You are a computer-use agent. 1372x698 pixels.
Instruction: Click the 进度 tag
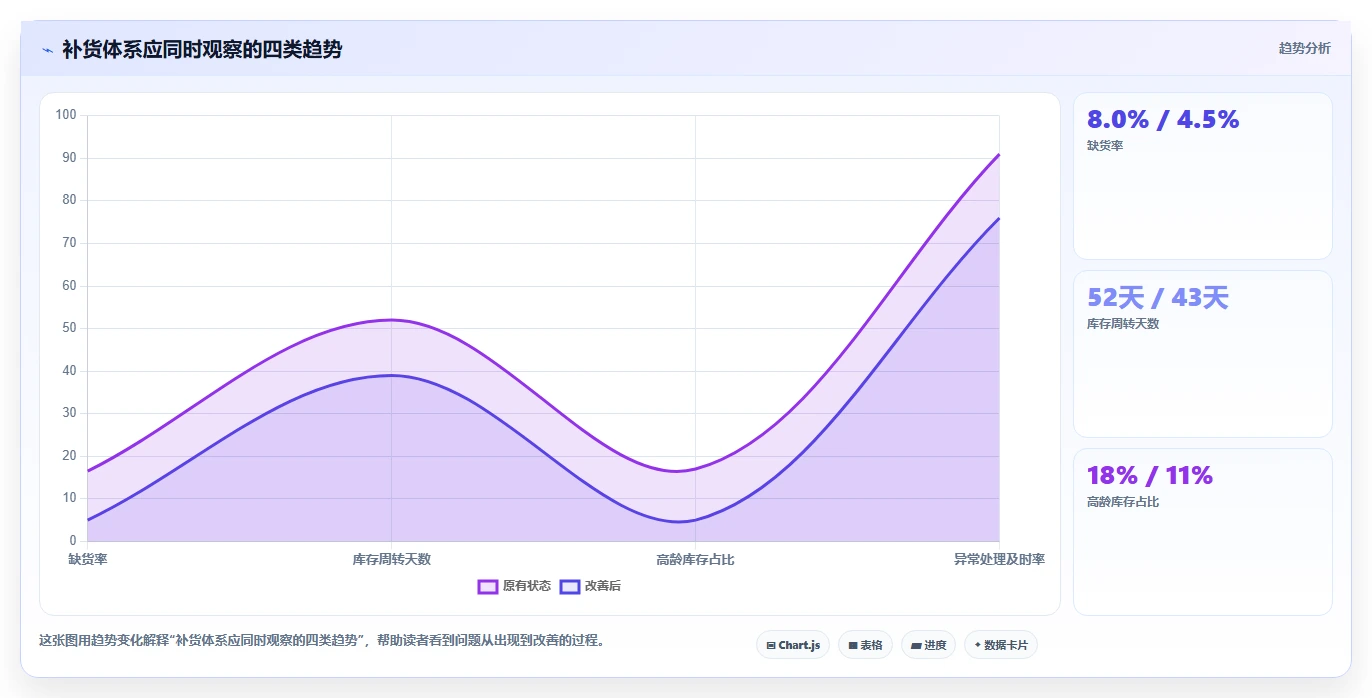pyautogui.click(x=928, y=645)
